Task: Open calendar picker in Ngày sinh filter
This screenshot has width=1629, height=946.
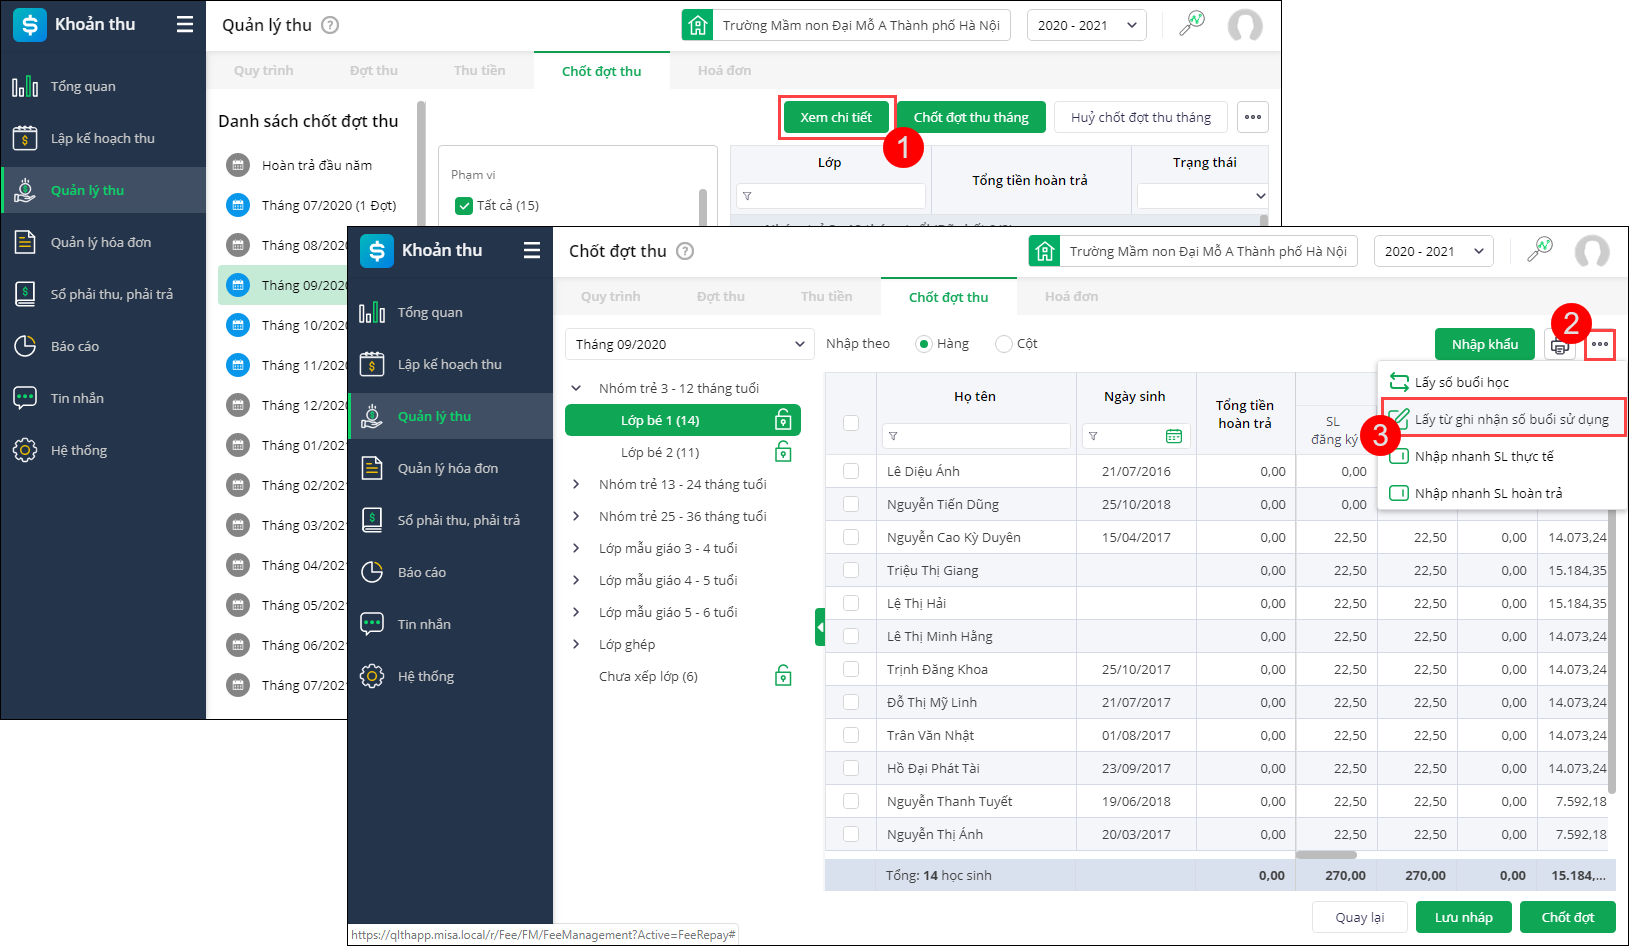Action: pyautogui.click(x=1174, y=436)
